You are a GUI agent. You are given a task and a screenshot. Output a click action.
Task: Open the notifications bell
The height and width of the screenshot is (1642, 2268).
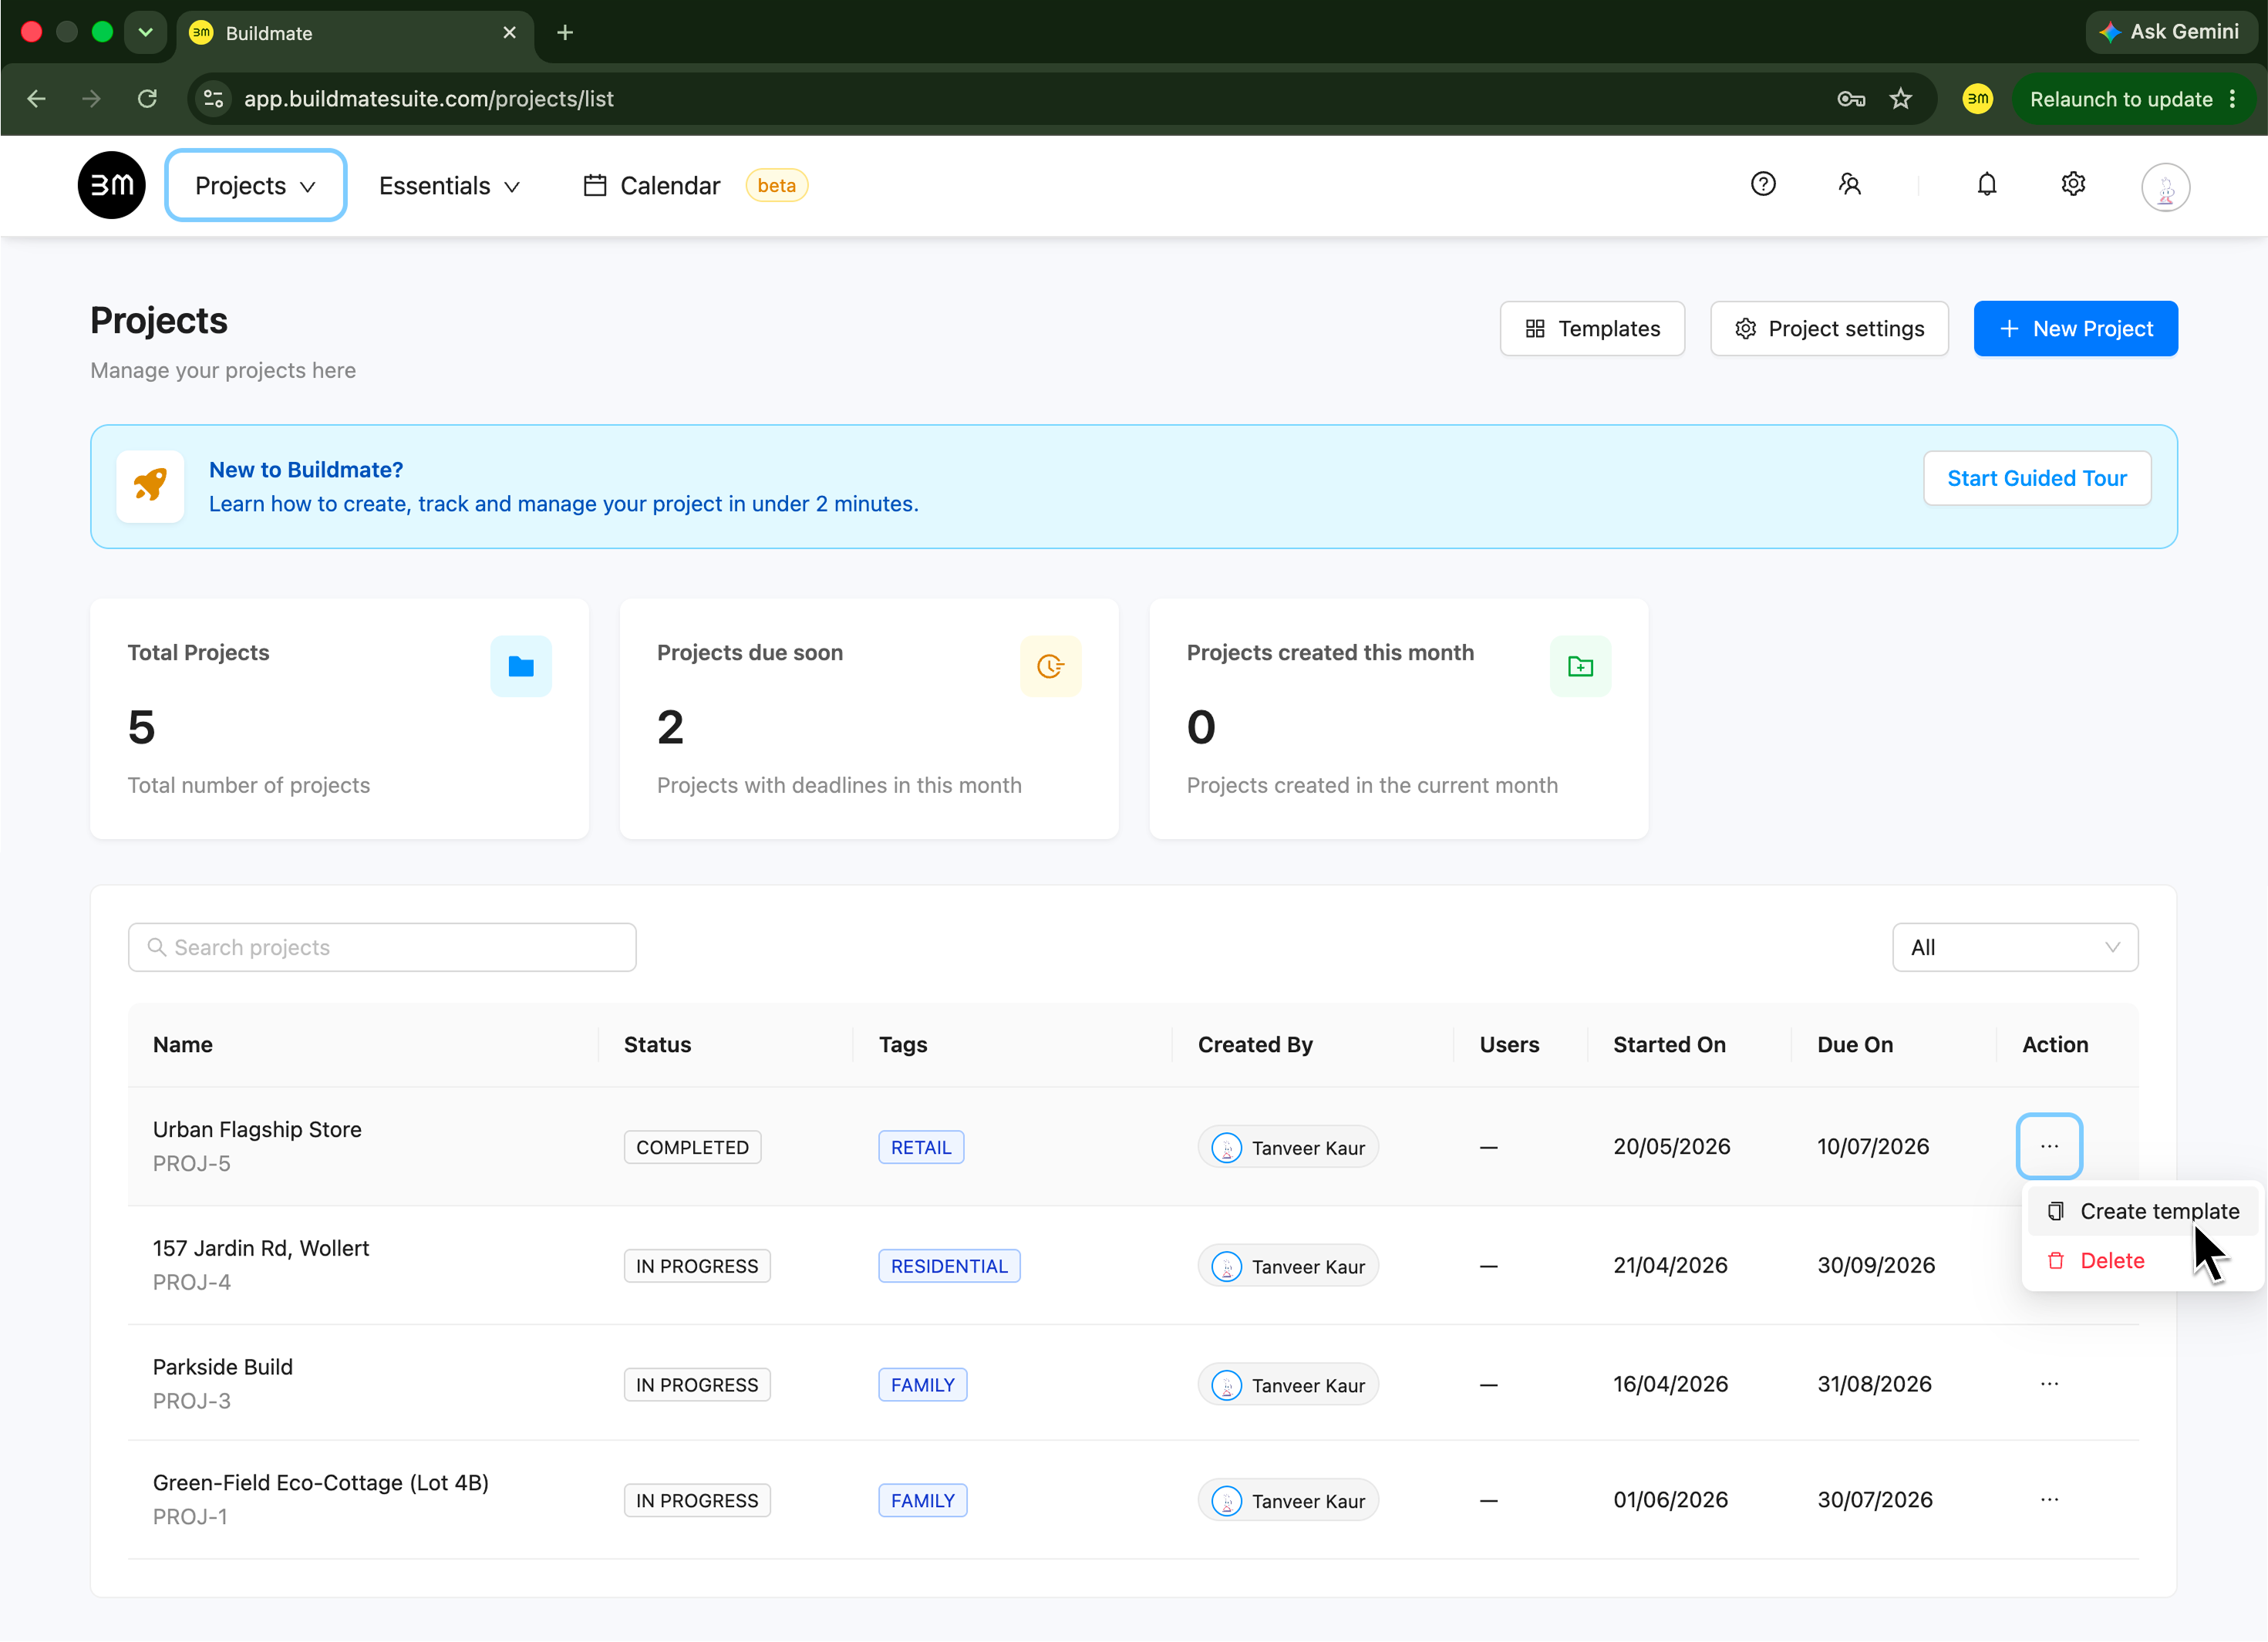tap(1986, 184)
